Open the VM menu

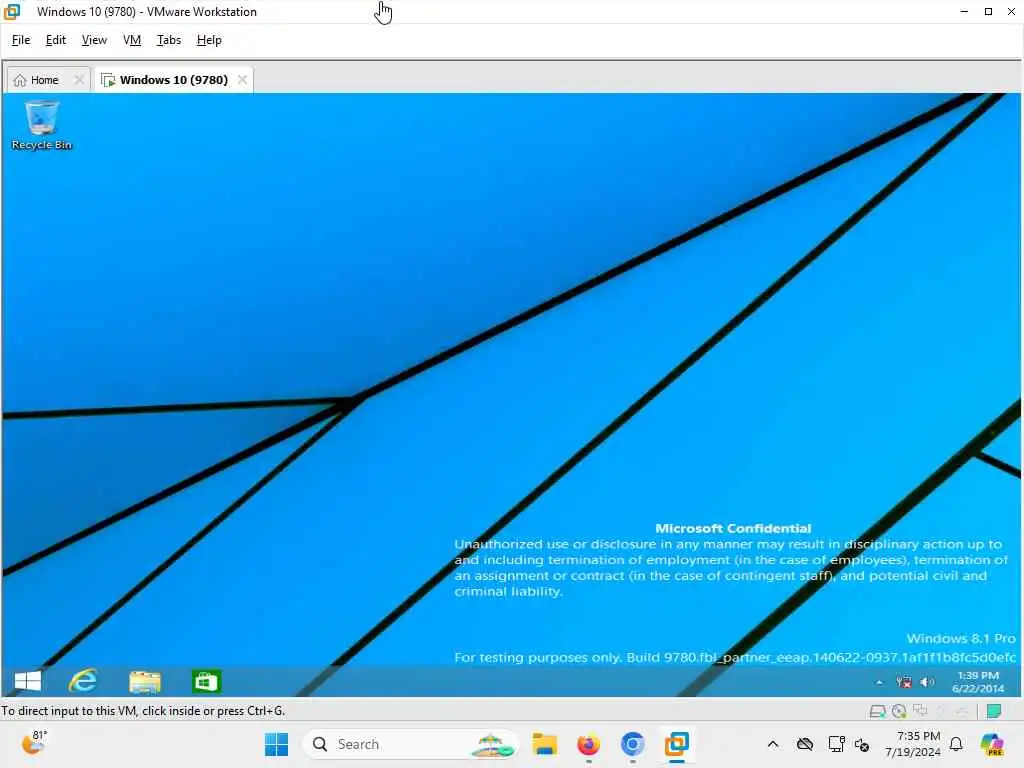coord(132,40)
